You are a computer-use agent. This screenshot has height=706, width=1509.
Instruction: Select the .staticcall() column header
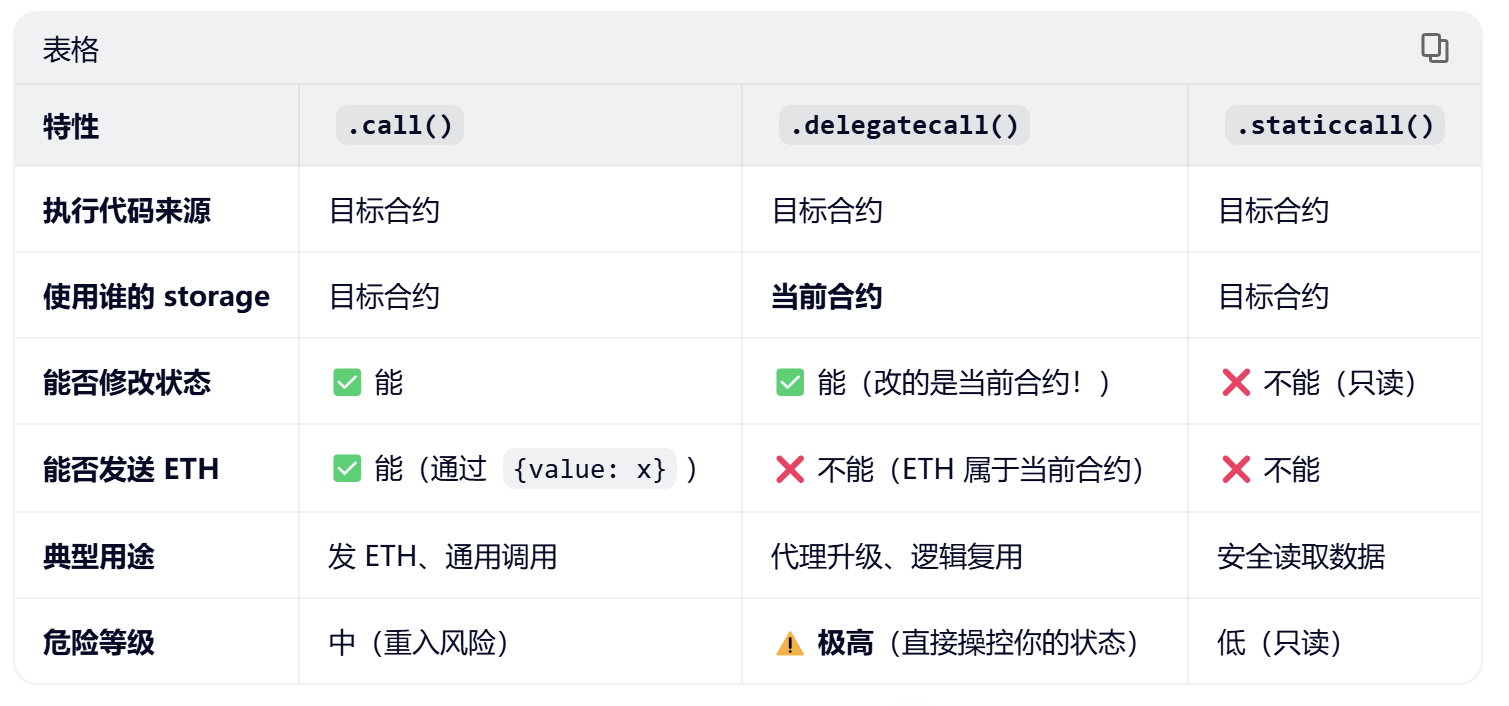tap(1334, 126)
